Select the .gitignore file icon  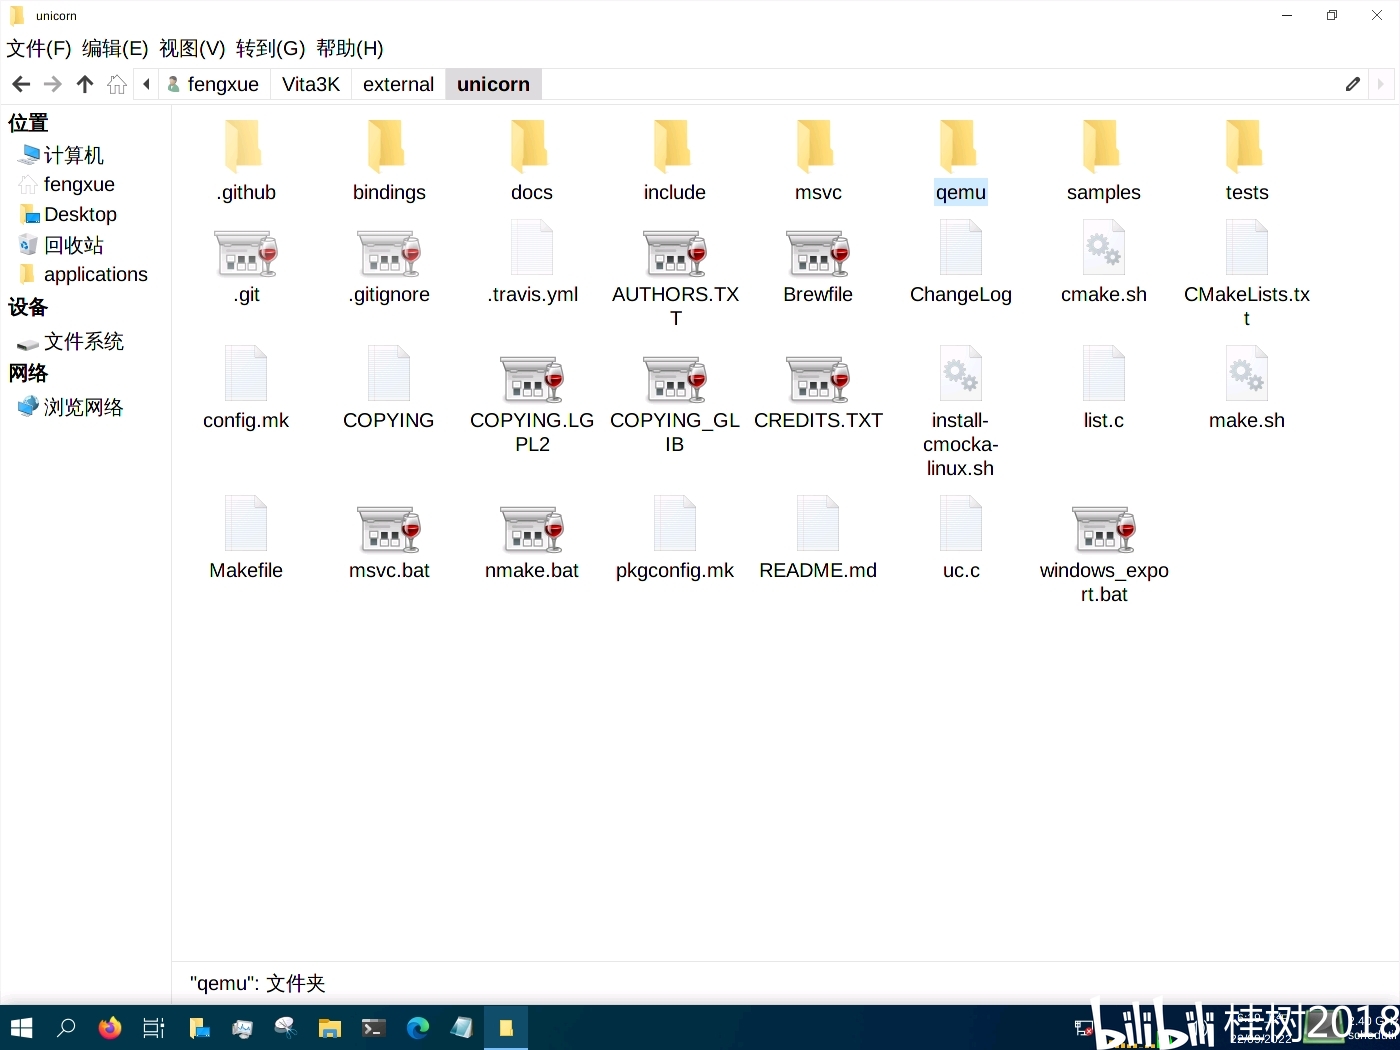click(x=389, y=252)
